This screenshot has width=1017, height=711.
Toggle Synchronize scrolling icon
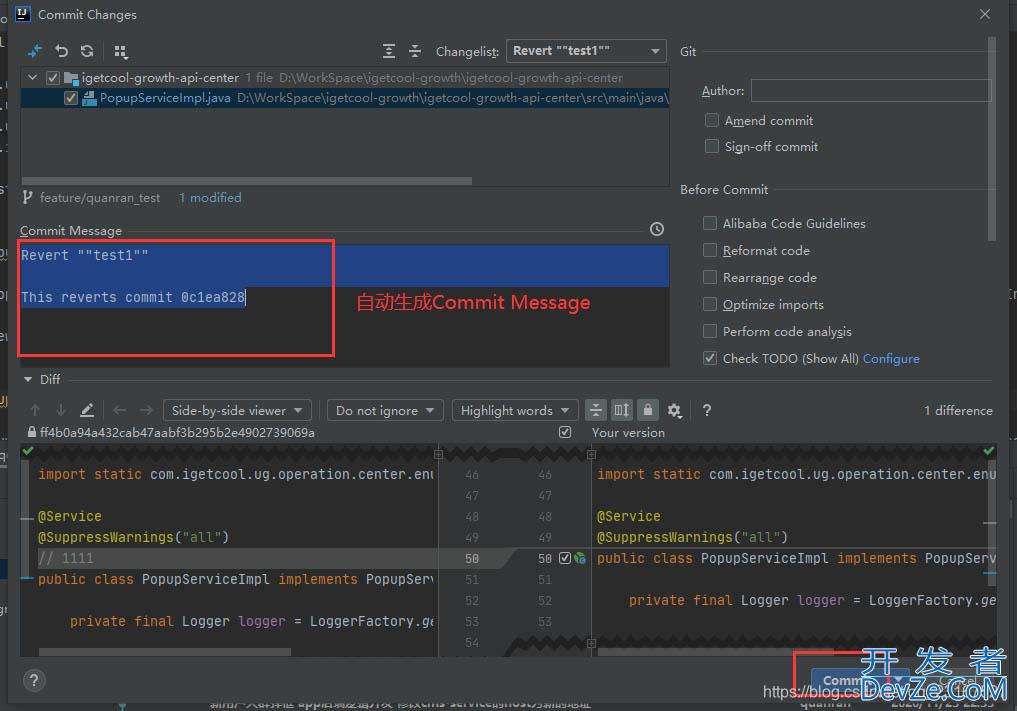621,410
